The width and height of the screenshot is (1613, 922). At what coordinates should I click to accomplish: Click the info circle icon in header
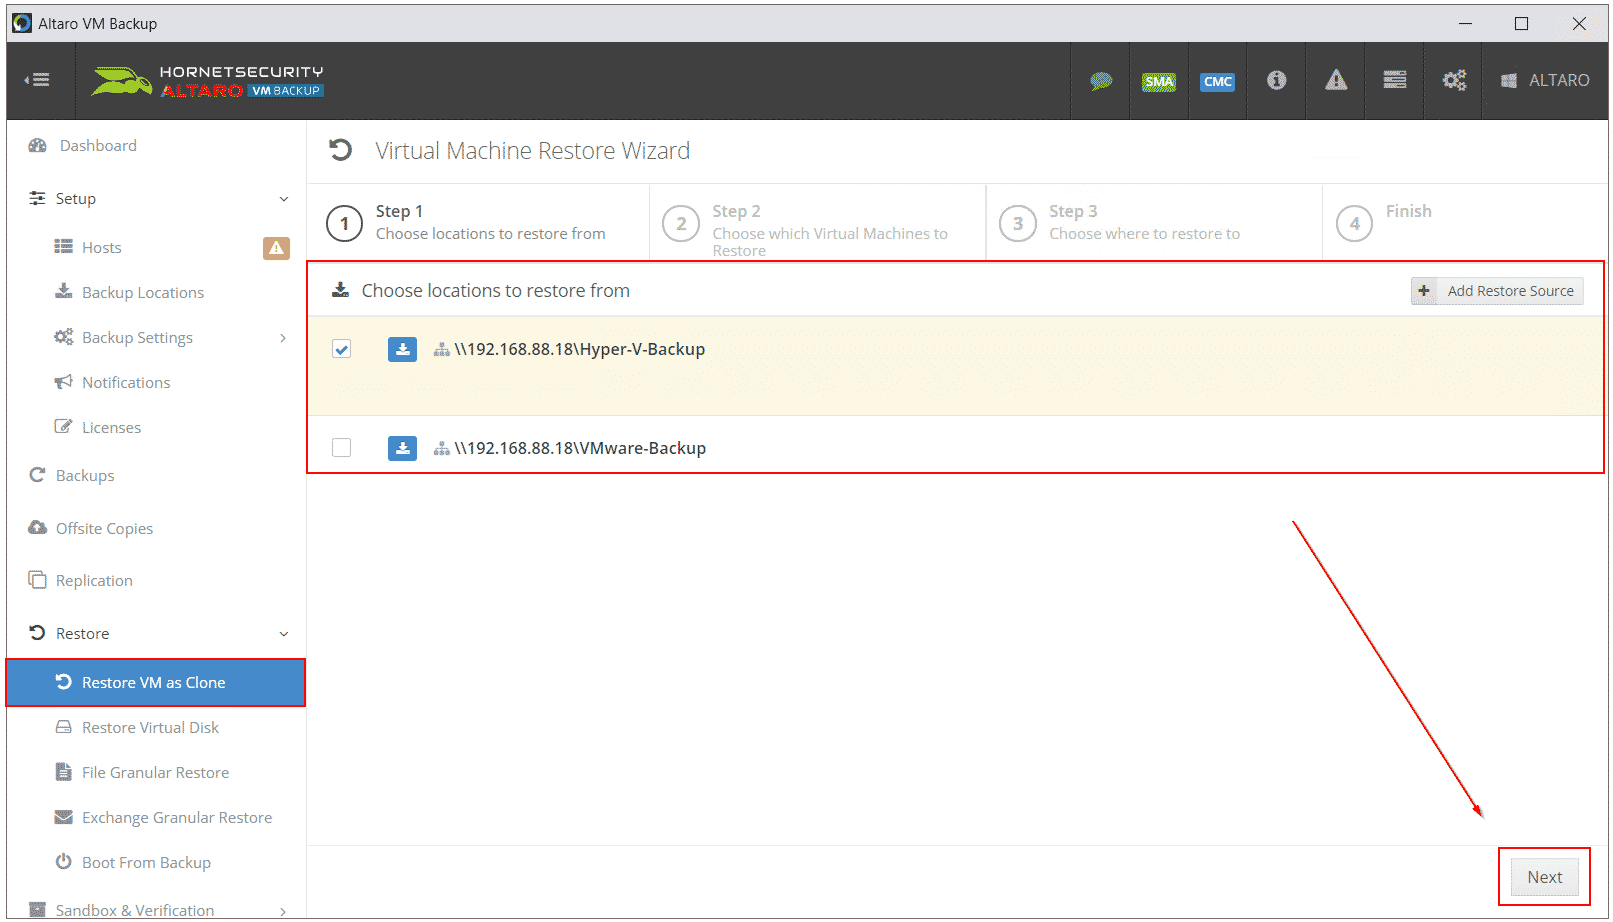pyautogui.click(x=1276, y=80)
